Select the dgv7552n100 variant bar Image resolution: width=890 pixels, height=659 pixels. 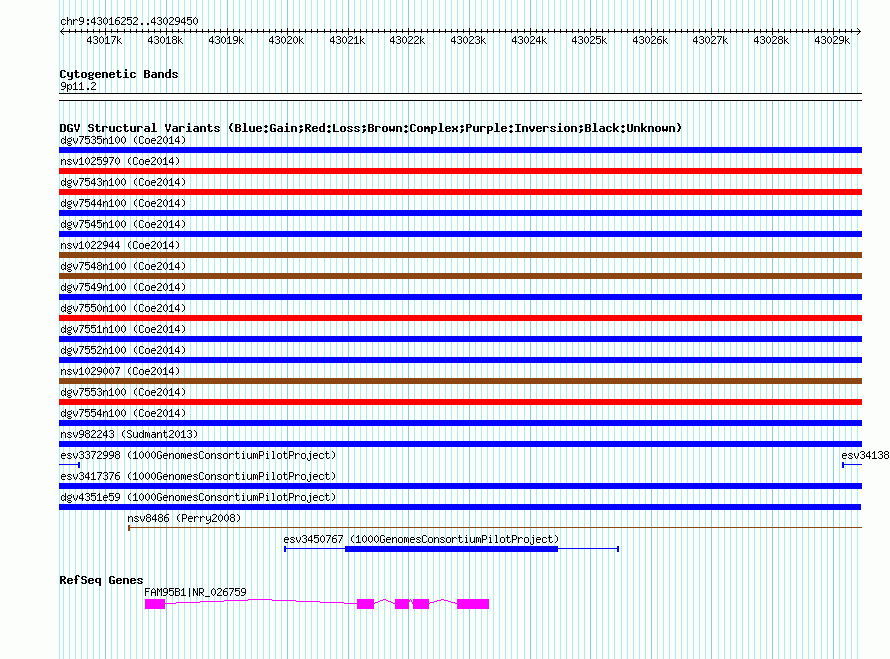coord(460,360)
